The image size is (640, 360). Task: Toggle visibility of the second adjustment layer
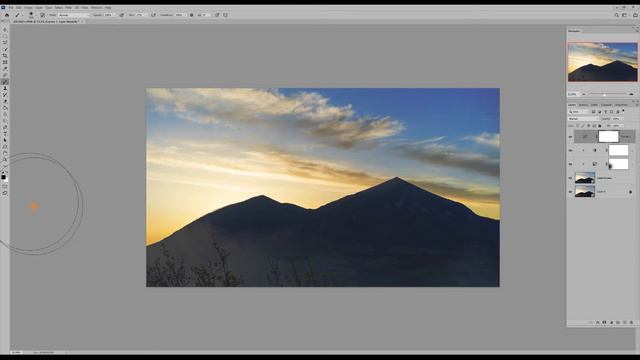pos(571,151)
